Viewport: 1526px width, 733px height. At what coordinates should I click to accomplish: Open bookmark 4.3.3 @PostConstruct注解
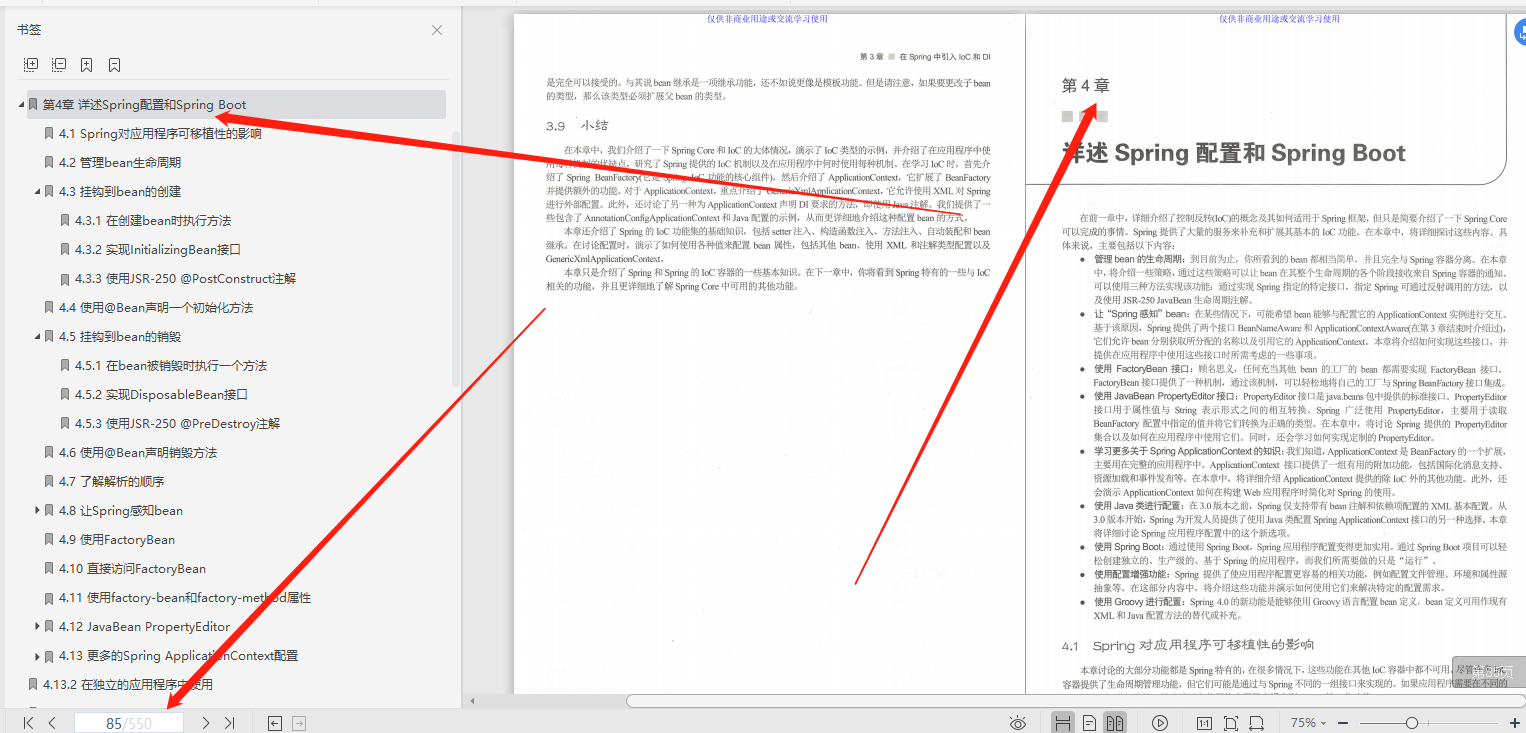click(186, 278)
